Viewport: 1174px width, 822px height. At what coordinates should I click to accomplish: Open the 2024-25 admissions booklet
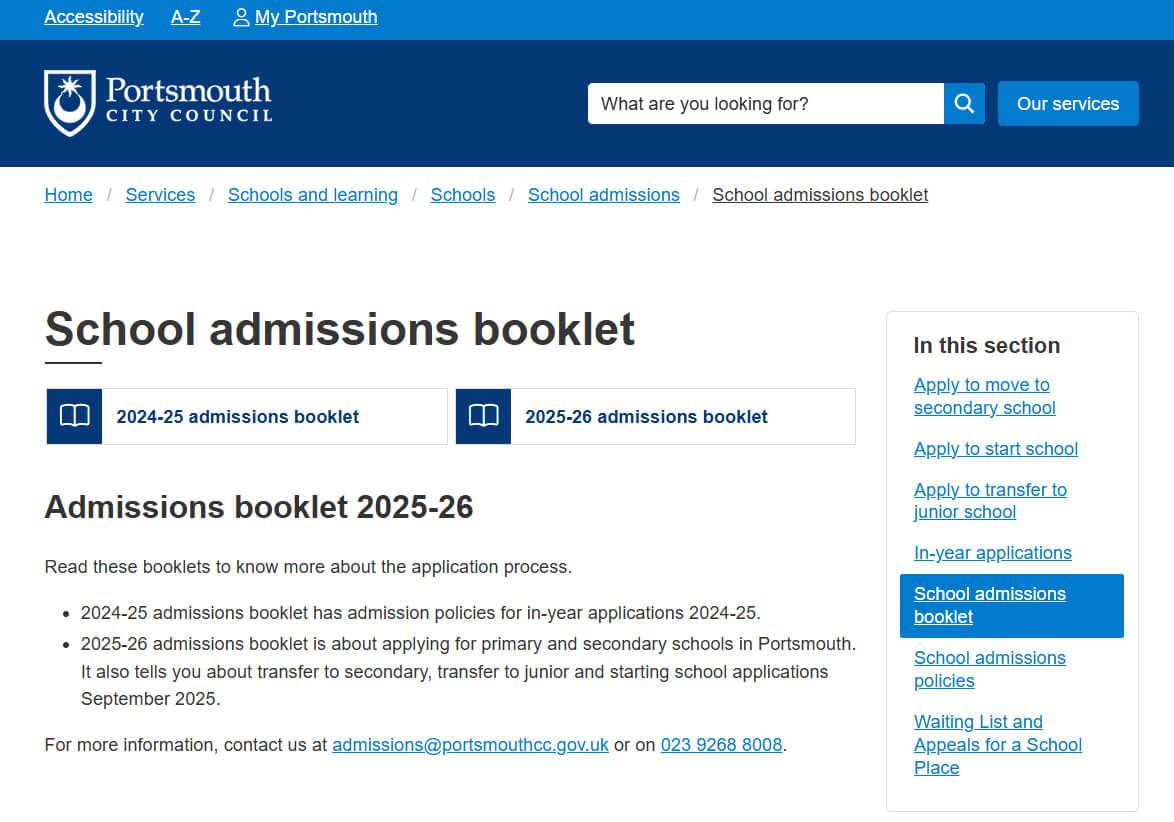237,417
